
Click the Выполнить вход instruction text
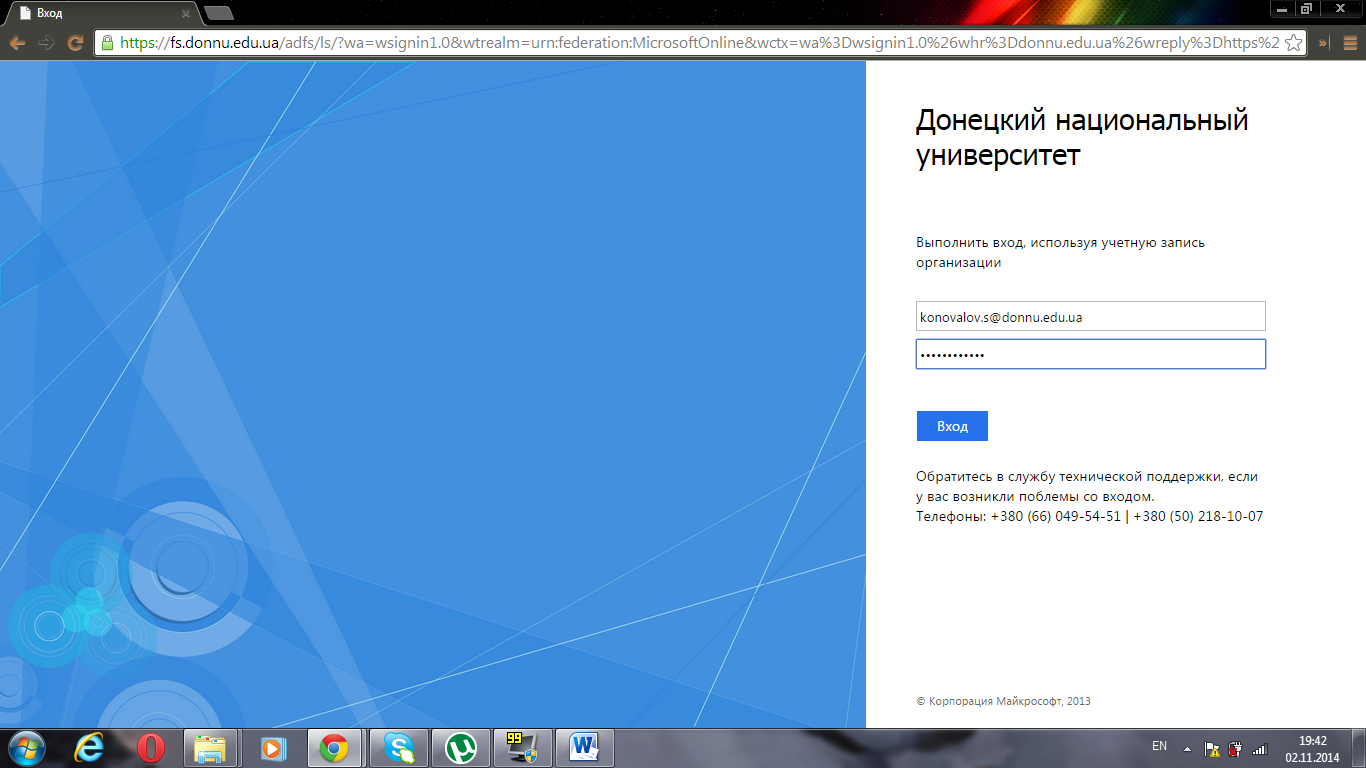click(x=1061, y=252)
